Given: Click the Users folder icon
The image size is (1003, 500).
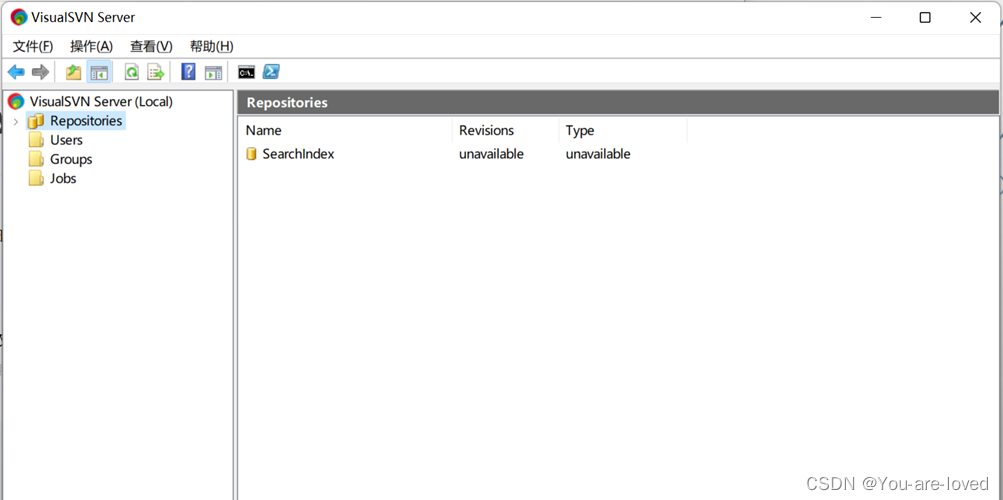Looking at the screenshot, I should coord(36,140).
